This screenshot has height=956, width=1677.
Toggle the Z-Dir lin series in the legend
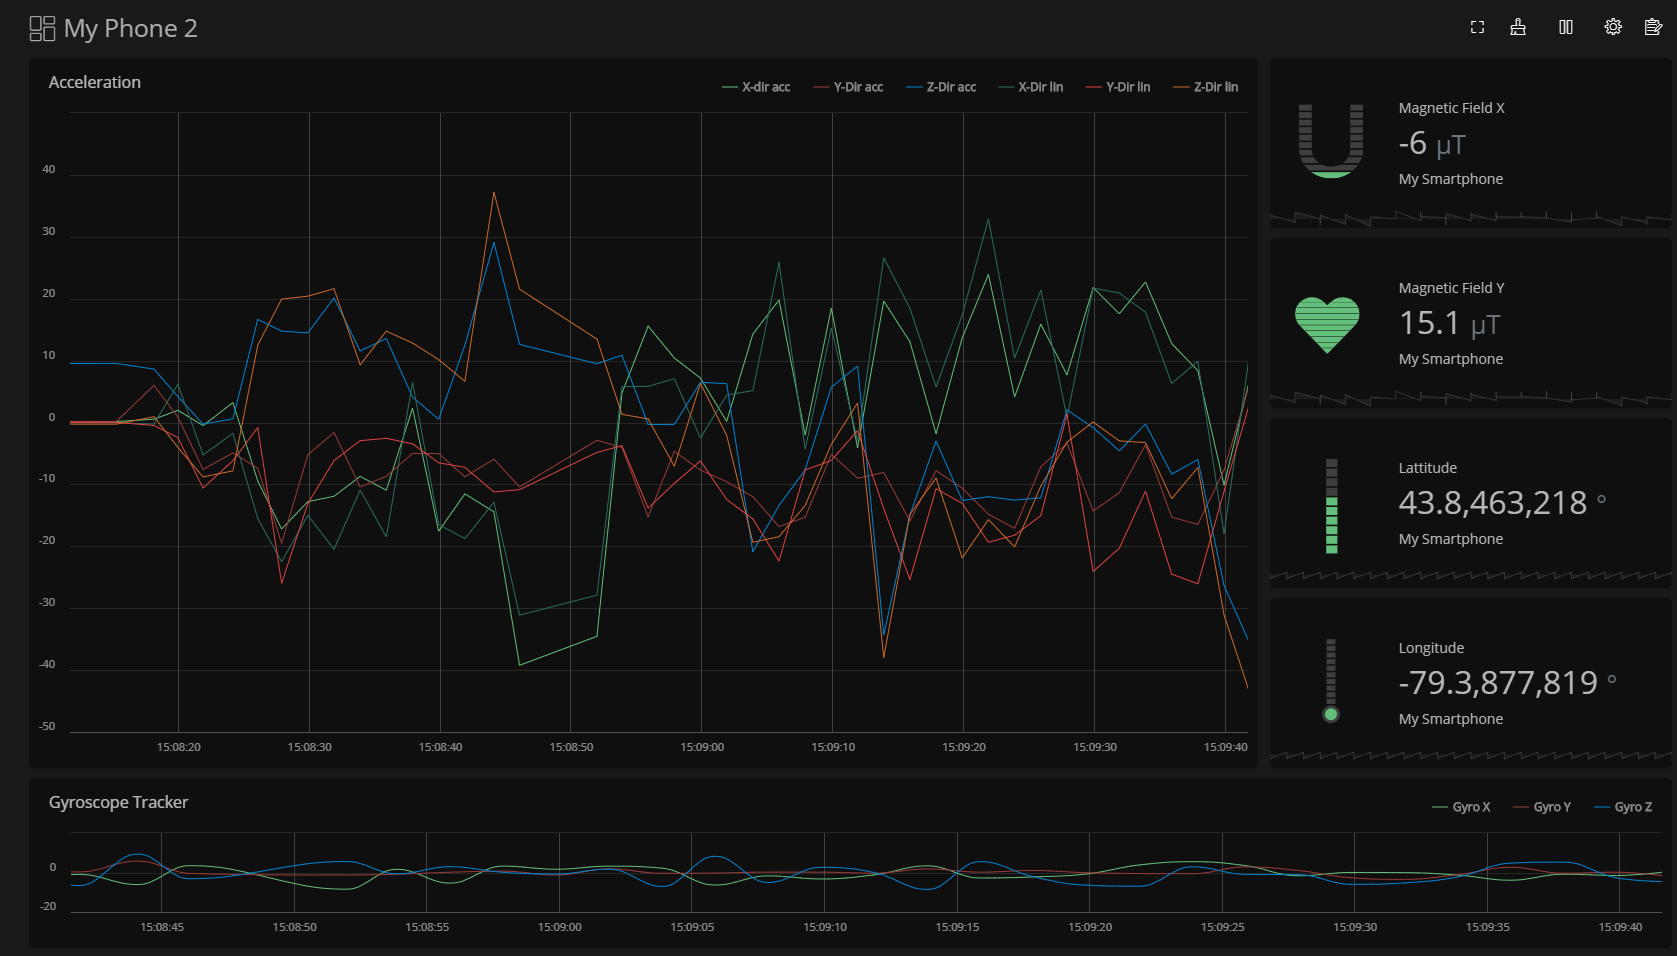(1205, 87)
